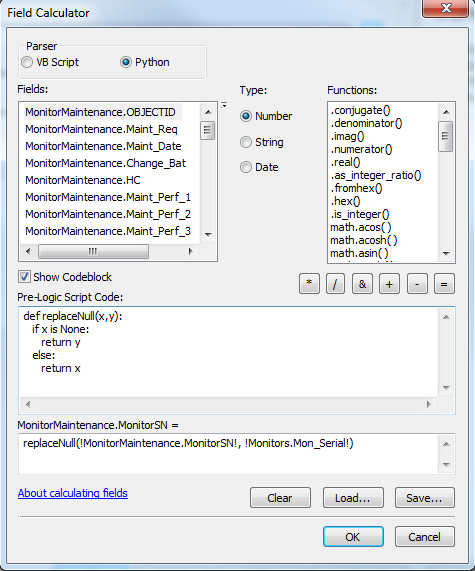Screen dimensions: 475x571
Task: Click Fields list scroll down arrow
Action: point(208,235)
